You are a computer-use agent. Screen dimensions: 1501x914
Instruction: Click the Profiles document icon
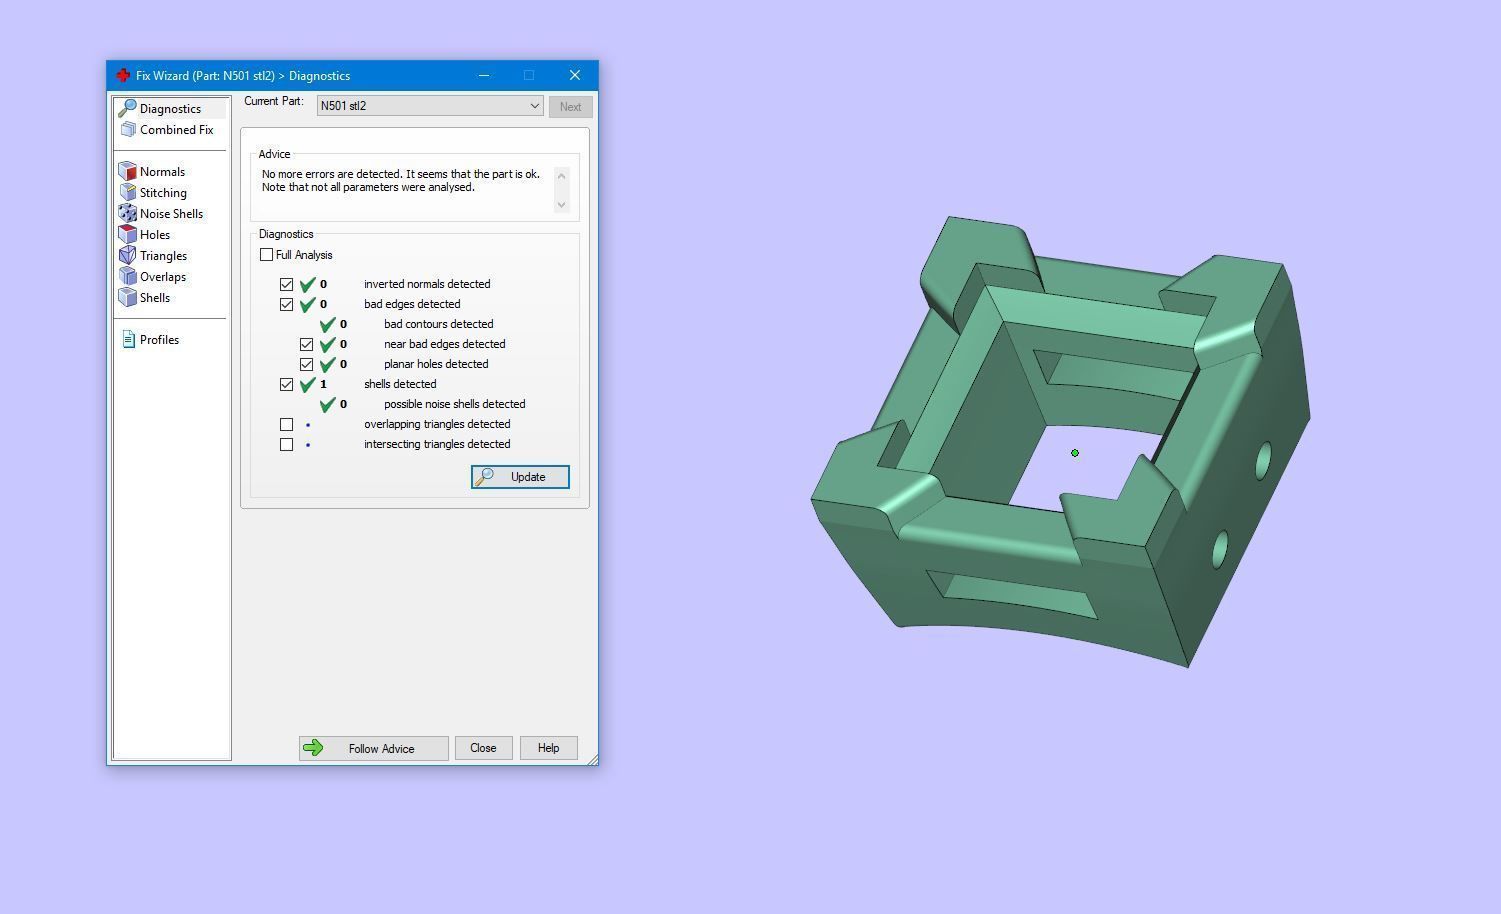(x=128, y=339)
